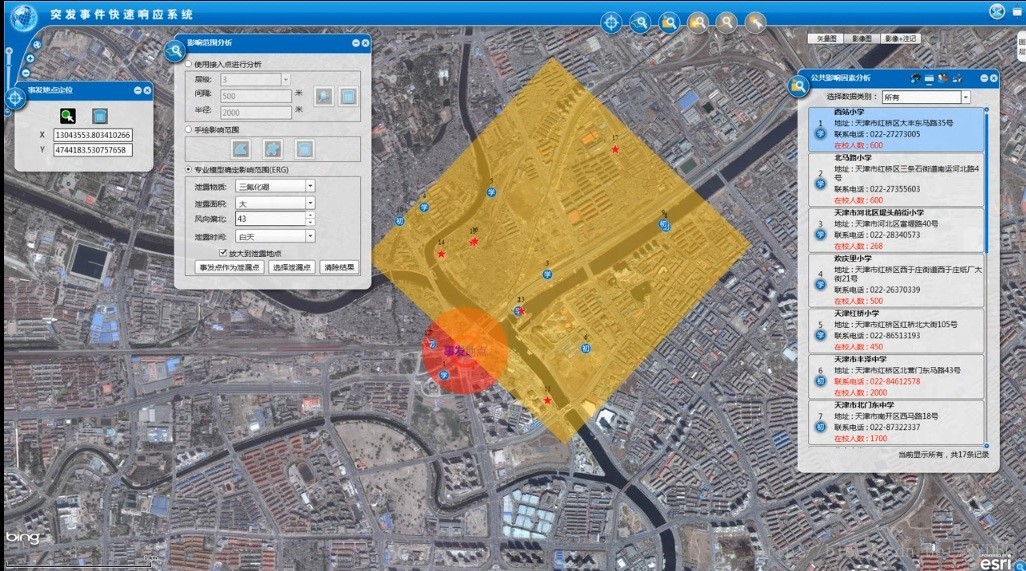Viewport: 1026px width, 571px height.
Task: Click the yellow arrow cursor toolbar icon
Action: (x=756, y=22)
